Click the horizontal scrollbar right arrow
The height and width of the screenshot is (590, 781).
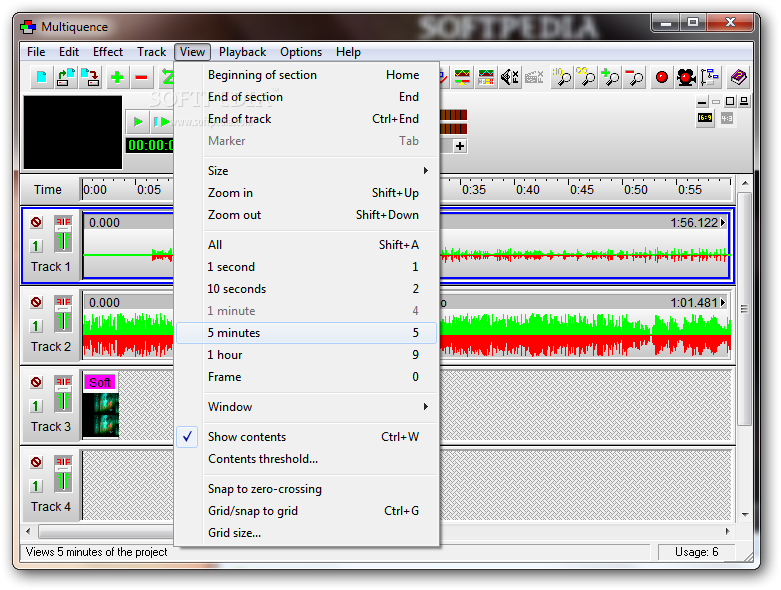(x=728, y=531)
